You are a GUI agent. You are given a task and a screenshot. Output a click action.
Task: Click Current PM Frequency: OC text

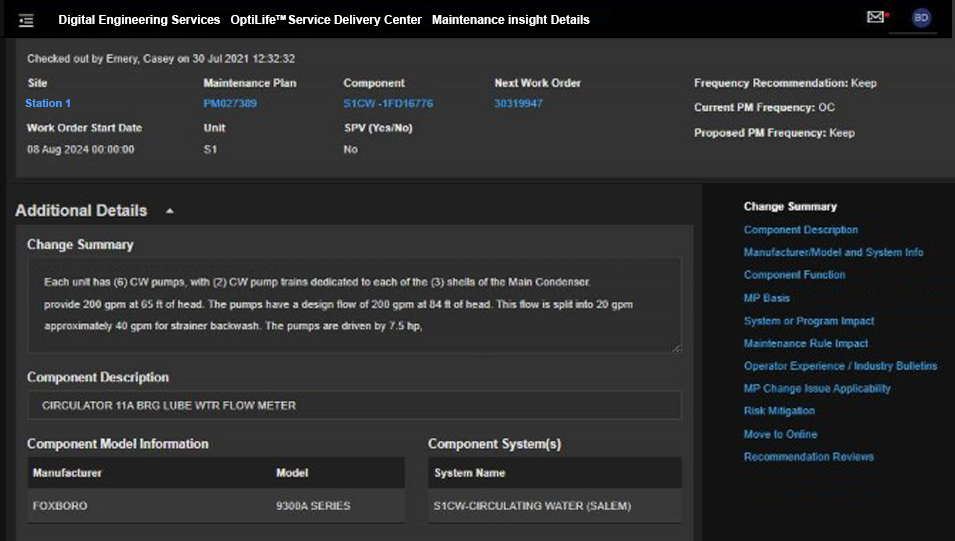pyautogui.click(x=764, y=107)
